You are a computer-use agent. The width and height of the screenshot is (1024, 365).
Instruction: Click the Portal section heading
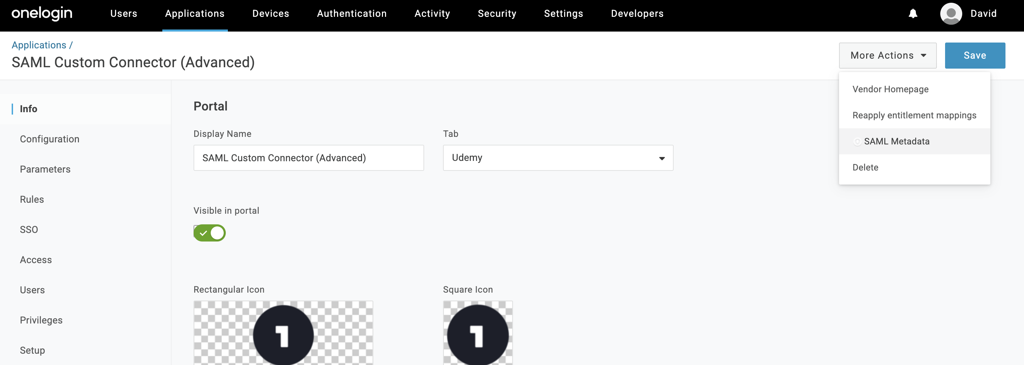pos(210,106)
